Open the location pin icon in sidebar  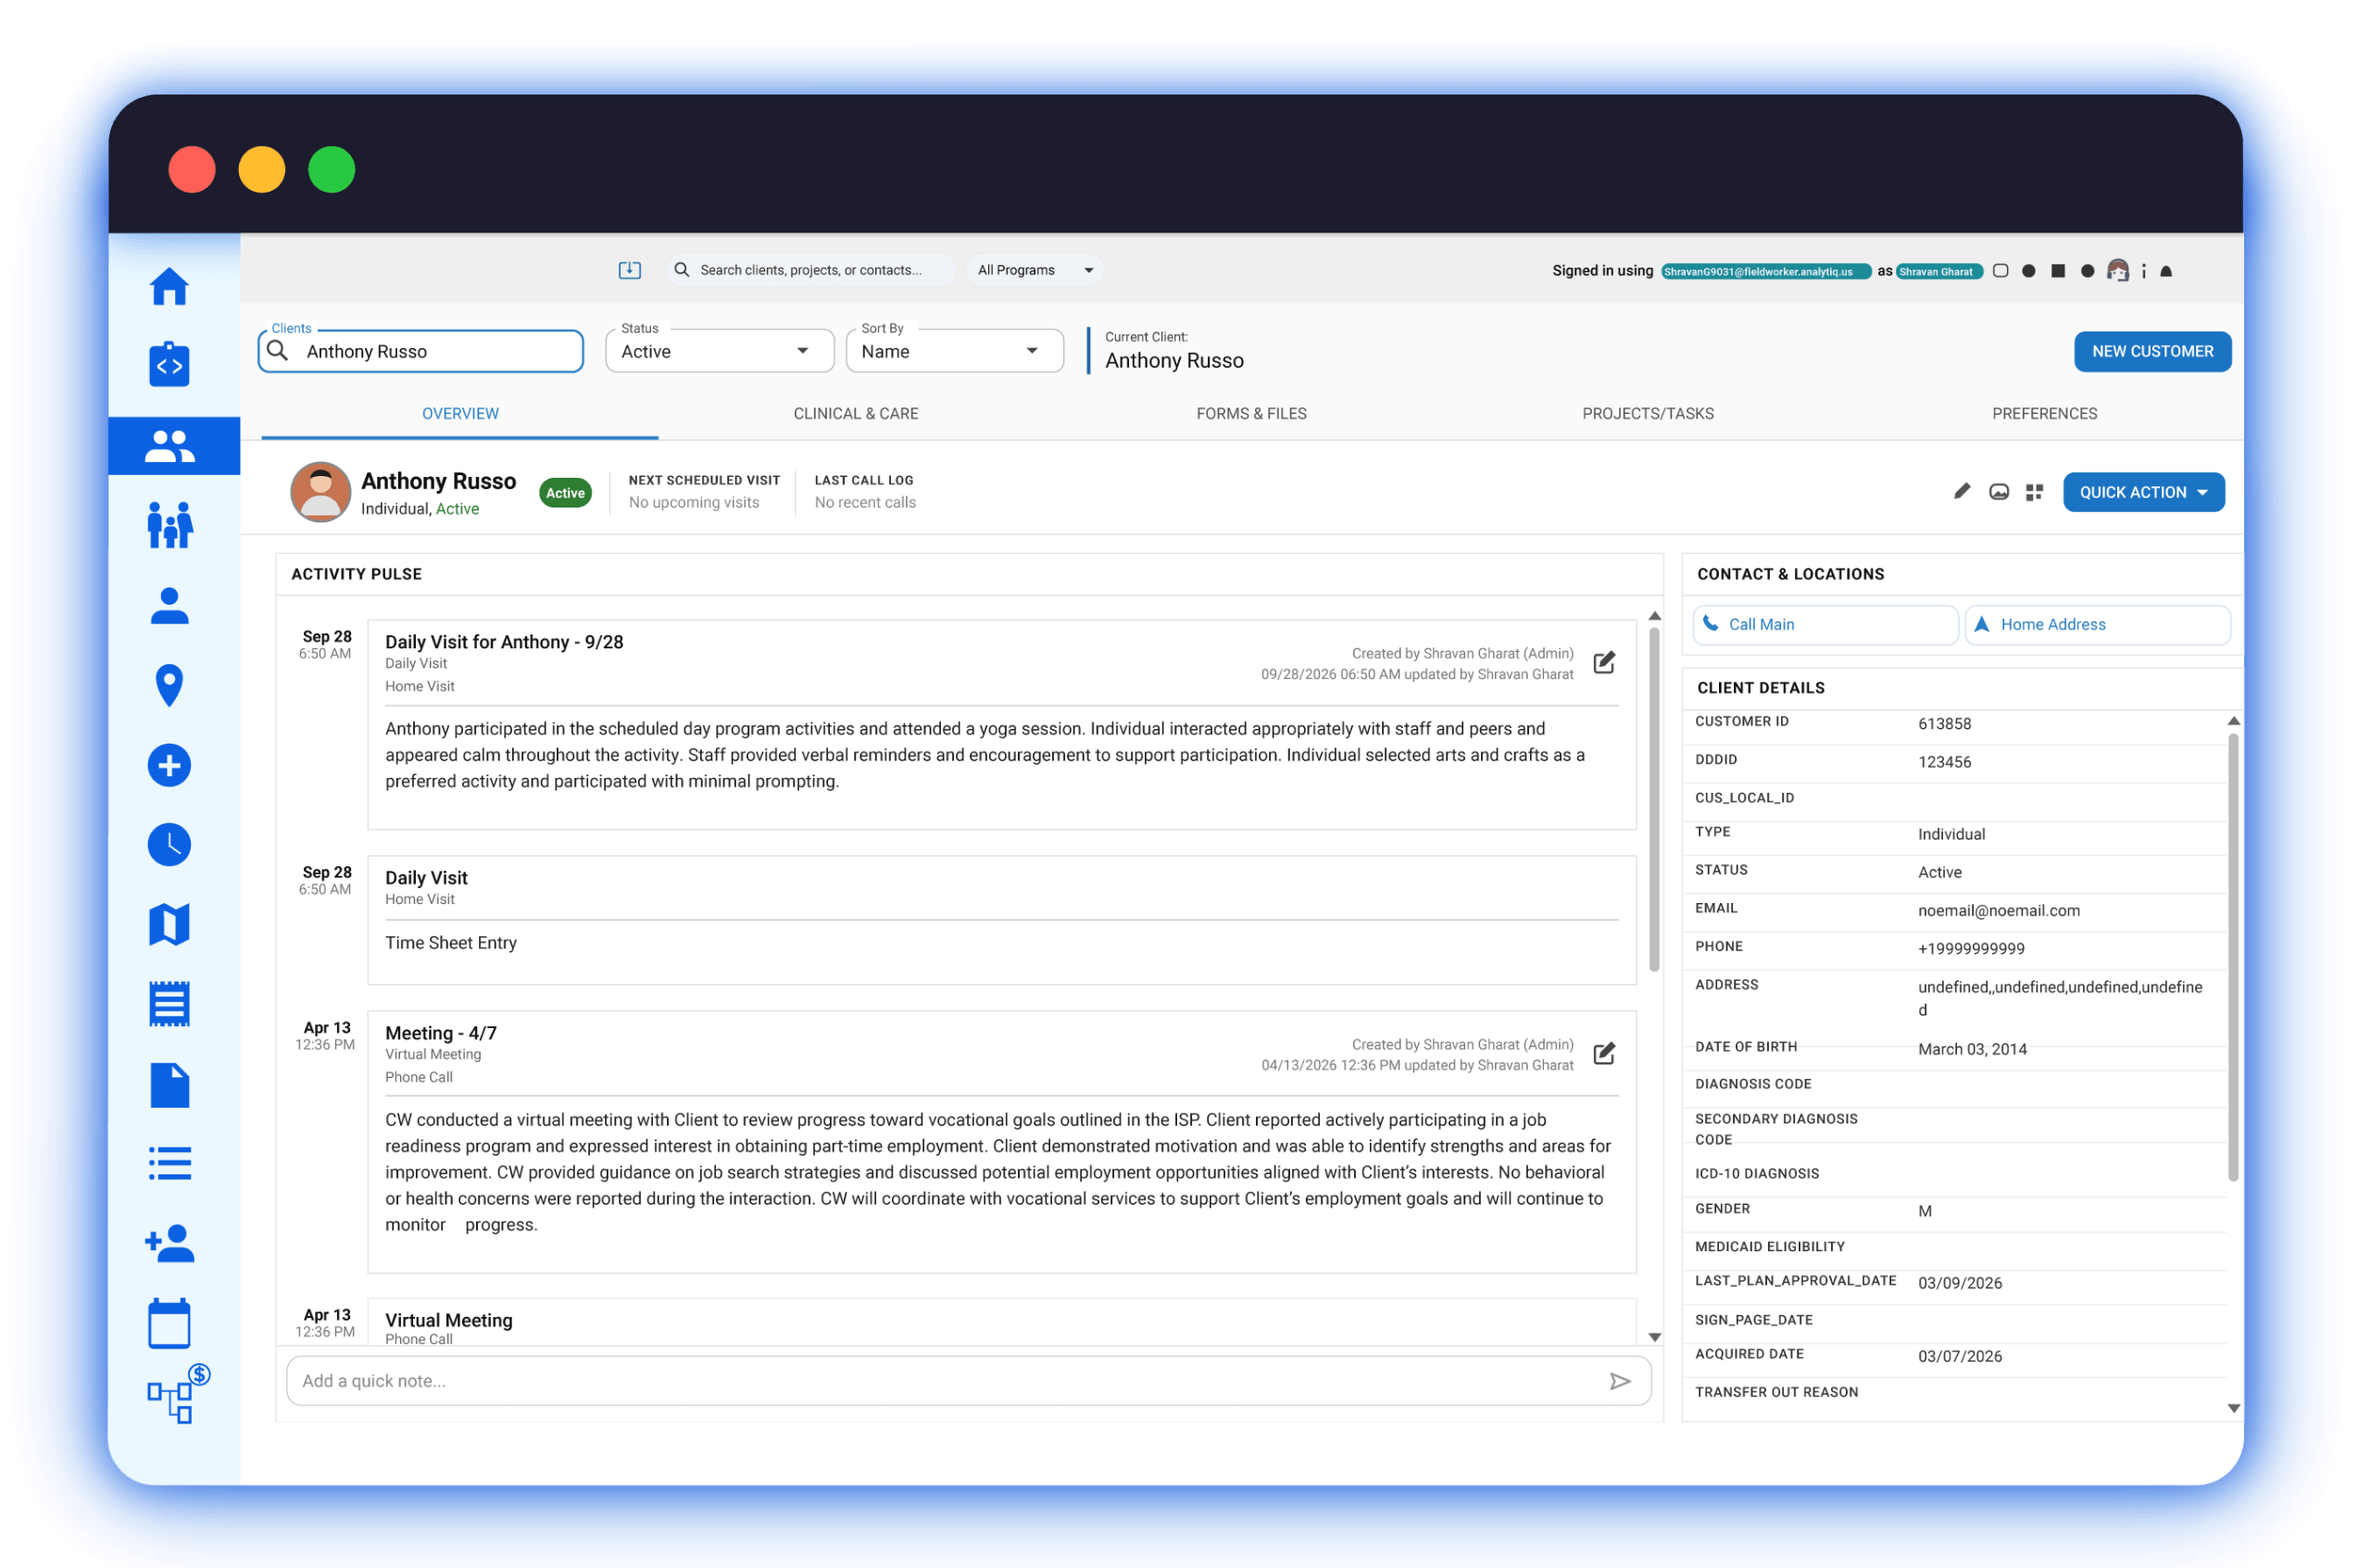click(169, 686)
